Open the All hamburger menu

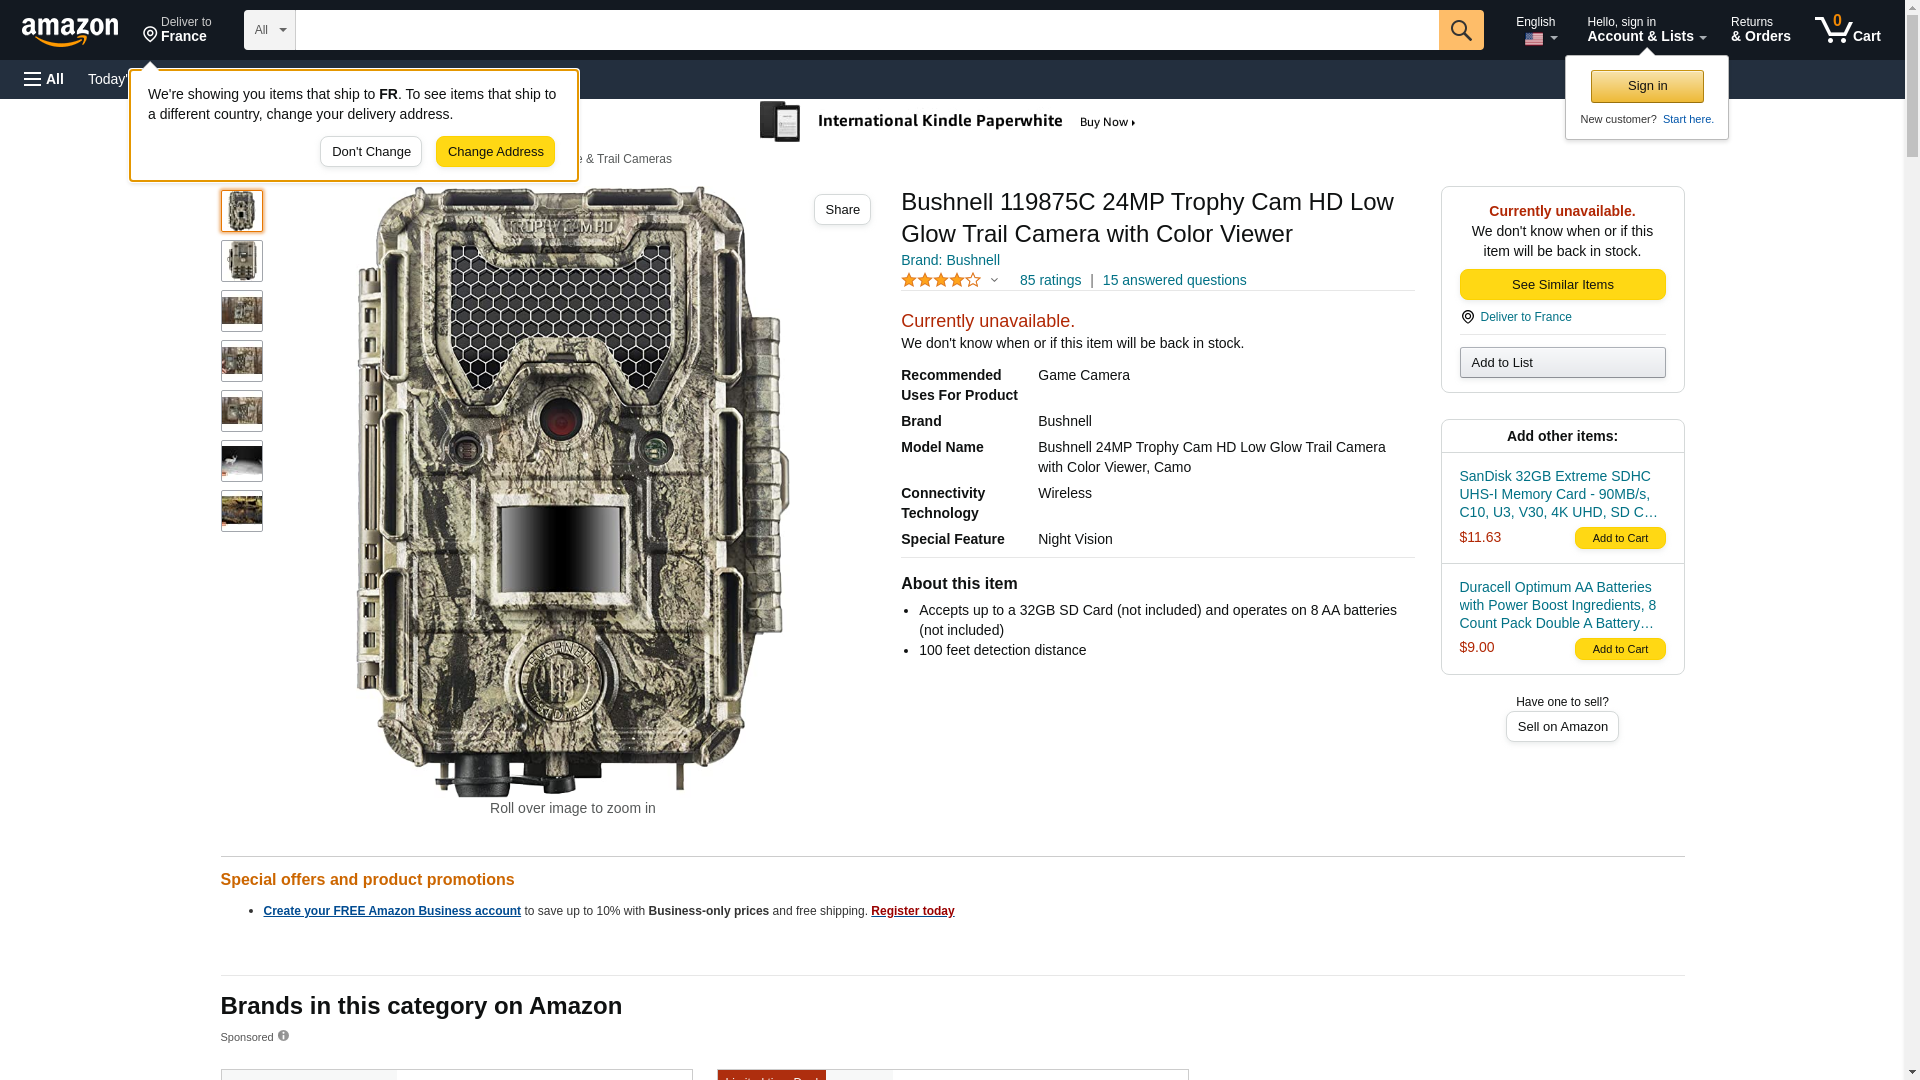(x=44, y=79)
